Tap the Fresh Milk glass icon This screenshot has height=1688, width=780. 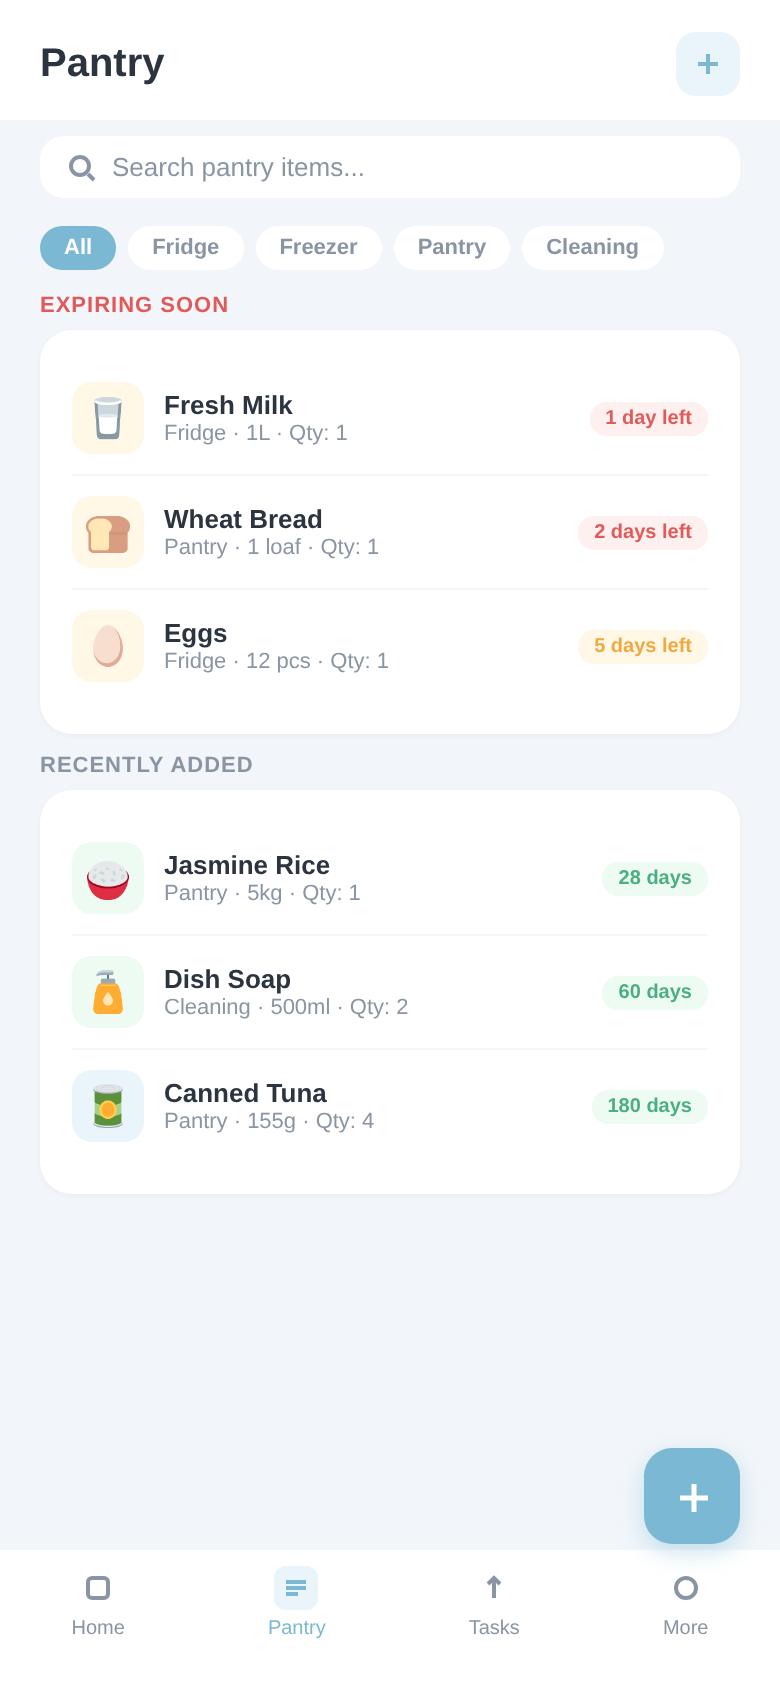click(108, 418)
